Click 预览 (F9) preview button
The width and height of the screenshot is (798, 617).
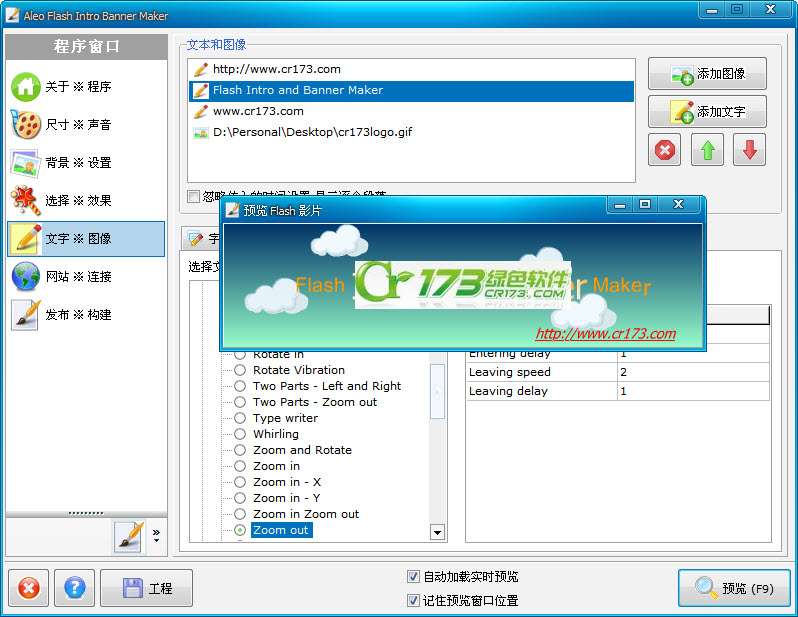pos(734,588)
